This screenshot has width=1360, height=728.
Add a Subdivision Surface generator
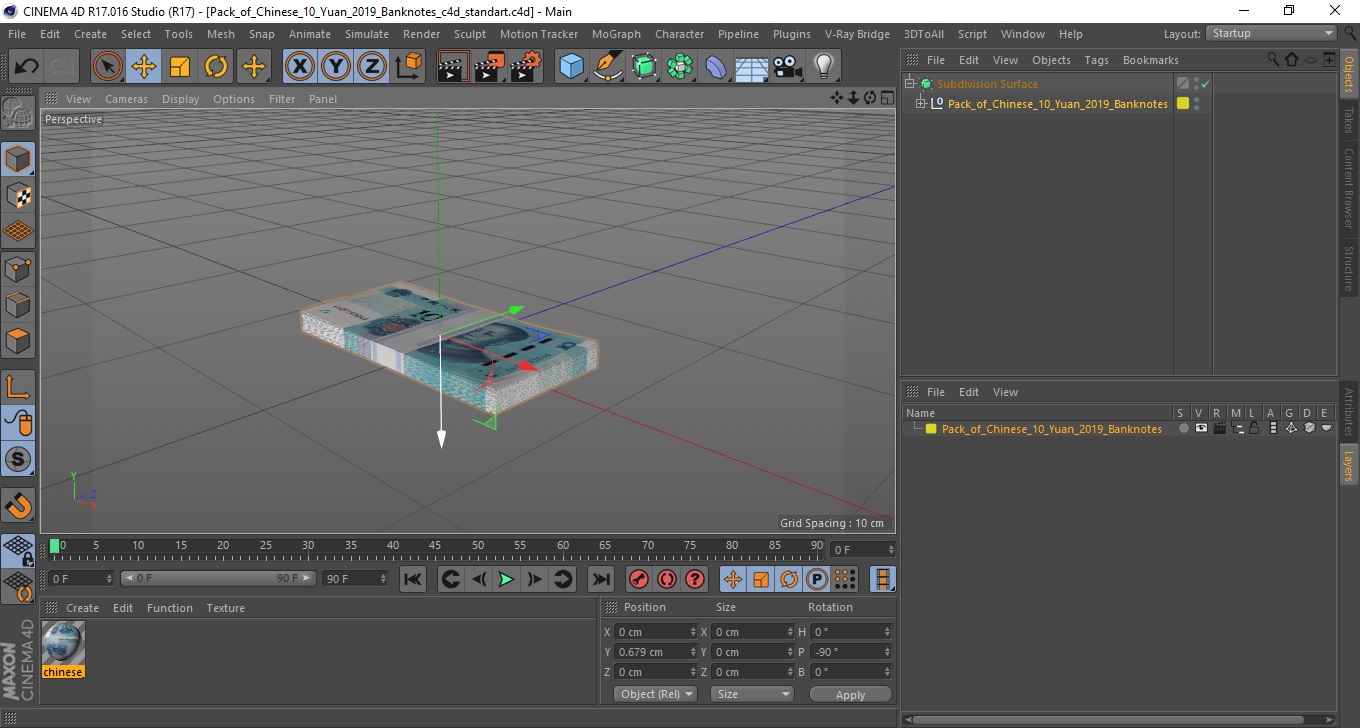[x=645, y=67]
